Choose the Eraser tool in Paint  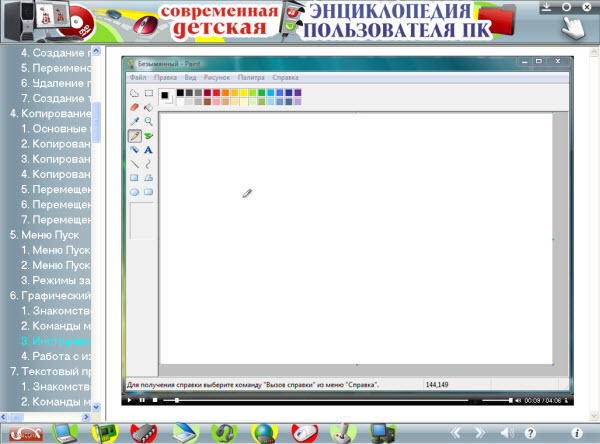click(x=134, y=107)
